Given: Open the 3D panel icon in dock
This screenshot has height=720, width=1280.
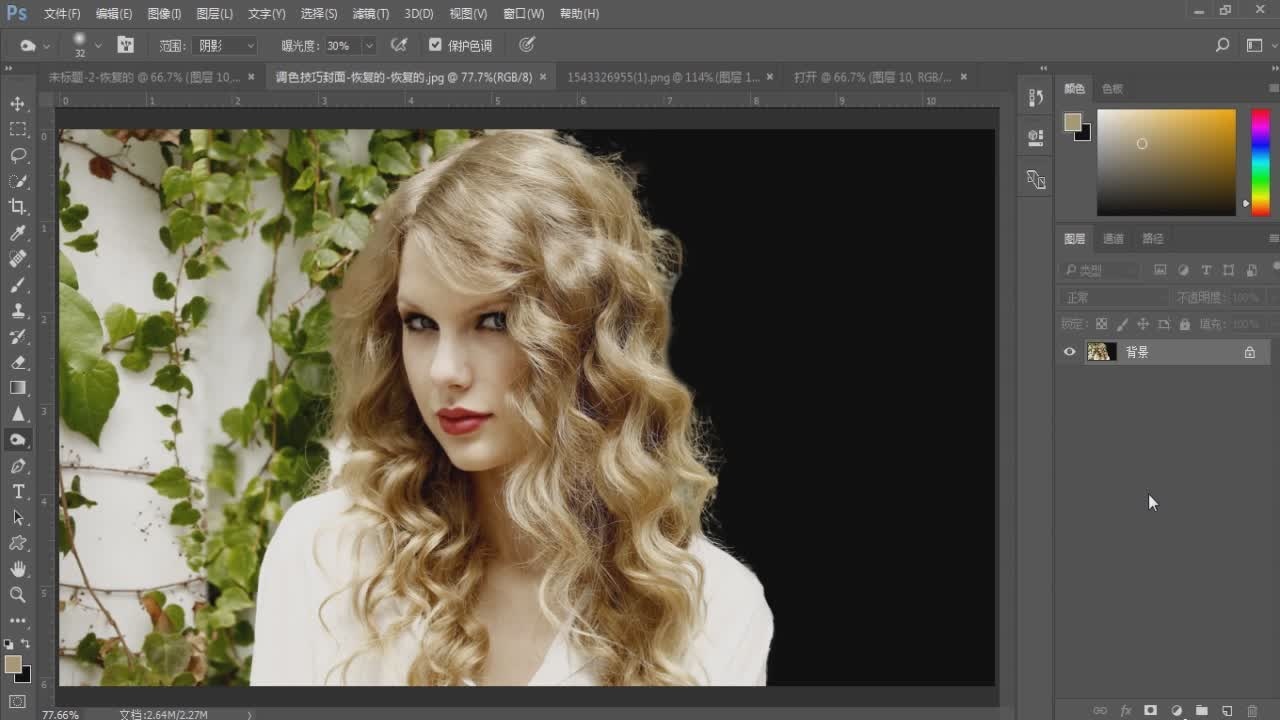Looking at the screenshot, I should [1035, 138].
